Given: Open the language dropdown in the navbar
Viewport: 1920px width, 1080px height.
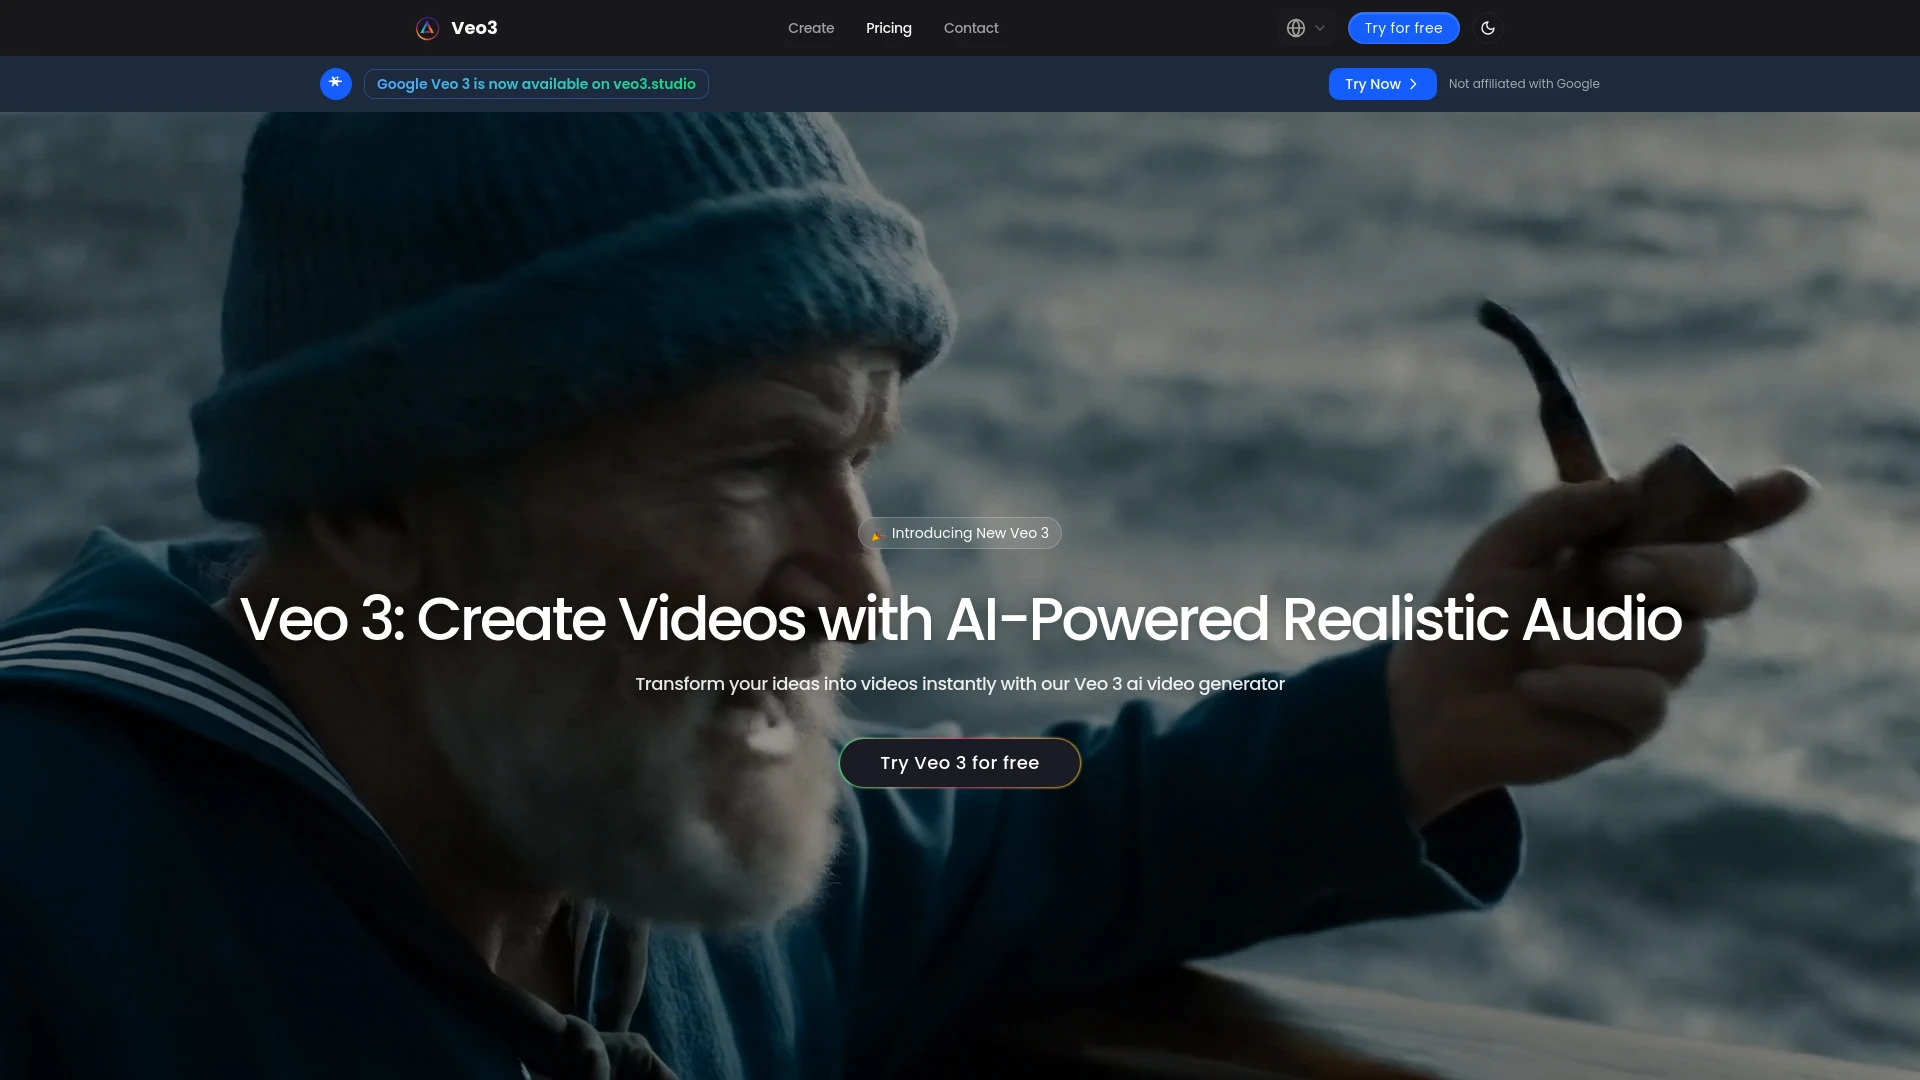Looking at the screenshot, I should coord(1305,28).
